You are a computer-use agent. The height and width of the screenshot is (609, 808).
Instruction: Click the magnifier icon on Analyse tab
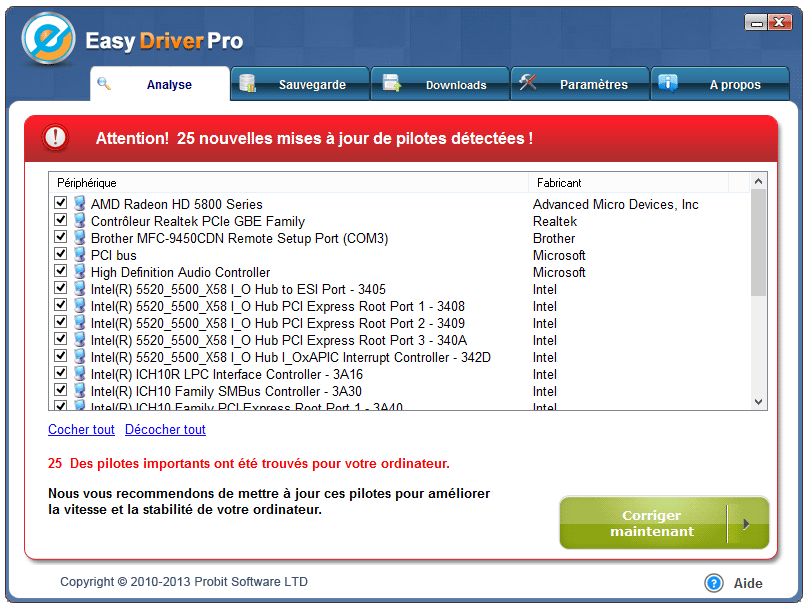pos(104,83)
